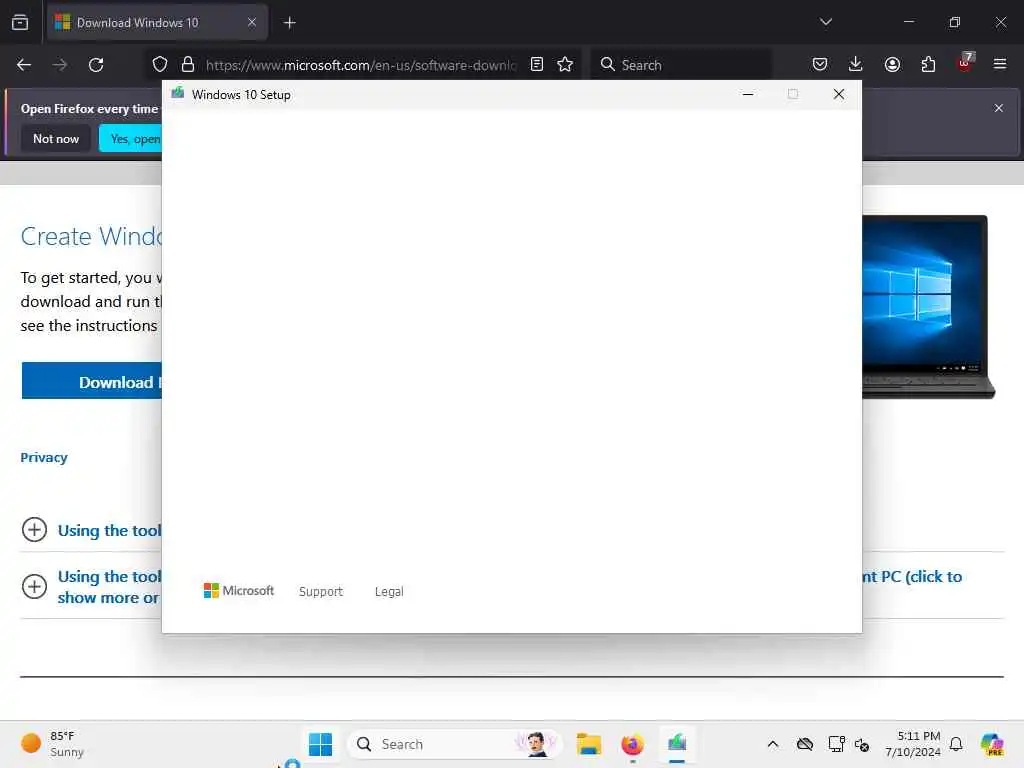Image resolution: width=1024 pixels, height=768 pixels.
Task: Expand first 'Using the tool' plus icon
Action: tap(35, 530)
